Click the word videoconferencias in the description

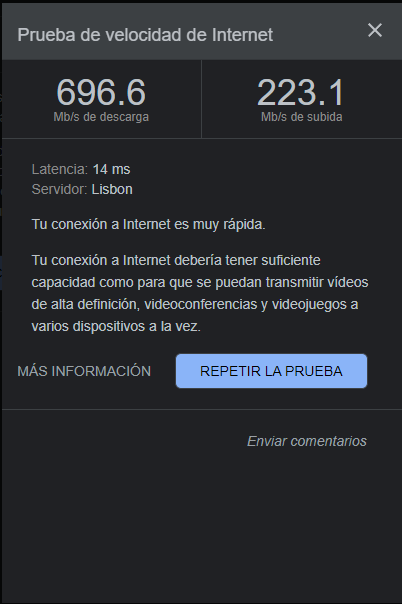(x=201, y=304)
